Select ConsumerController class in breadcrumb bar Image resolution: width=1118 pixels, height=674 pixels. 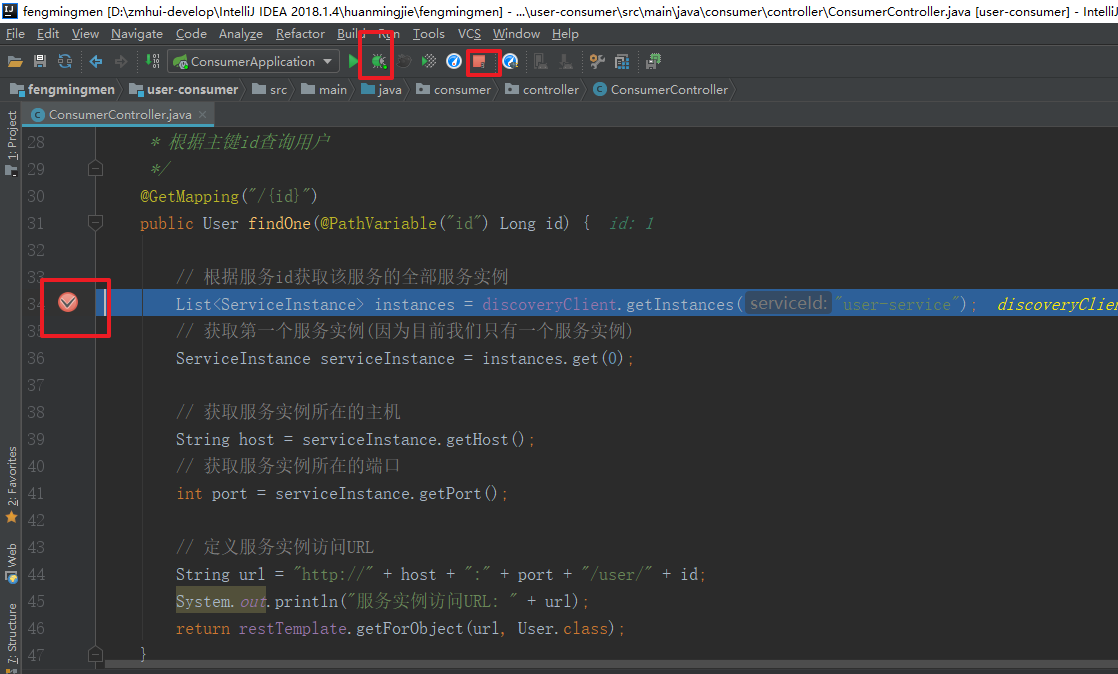pyautogui.click(x=661, y=89)
